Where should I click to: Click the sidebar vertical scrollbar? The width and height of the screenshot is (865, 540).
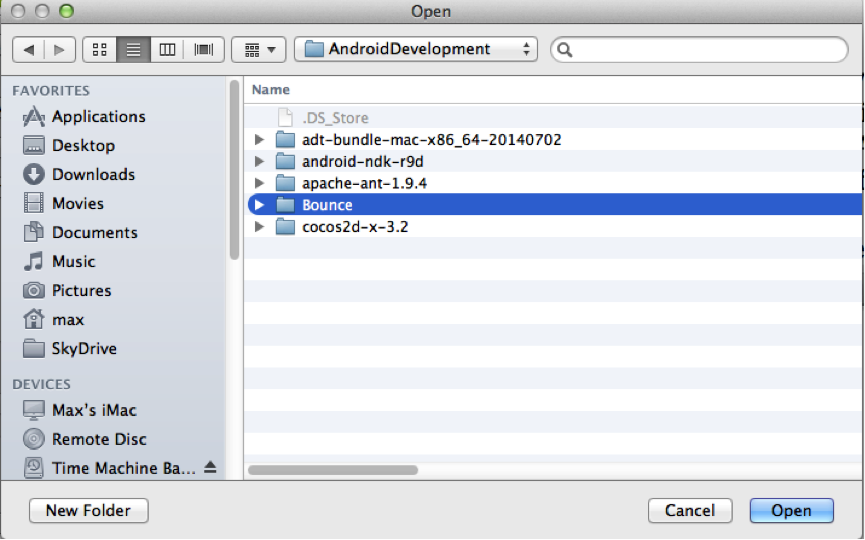pyautogui.click(x=234, y=170)
